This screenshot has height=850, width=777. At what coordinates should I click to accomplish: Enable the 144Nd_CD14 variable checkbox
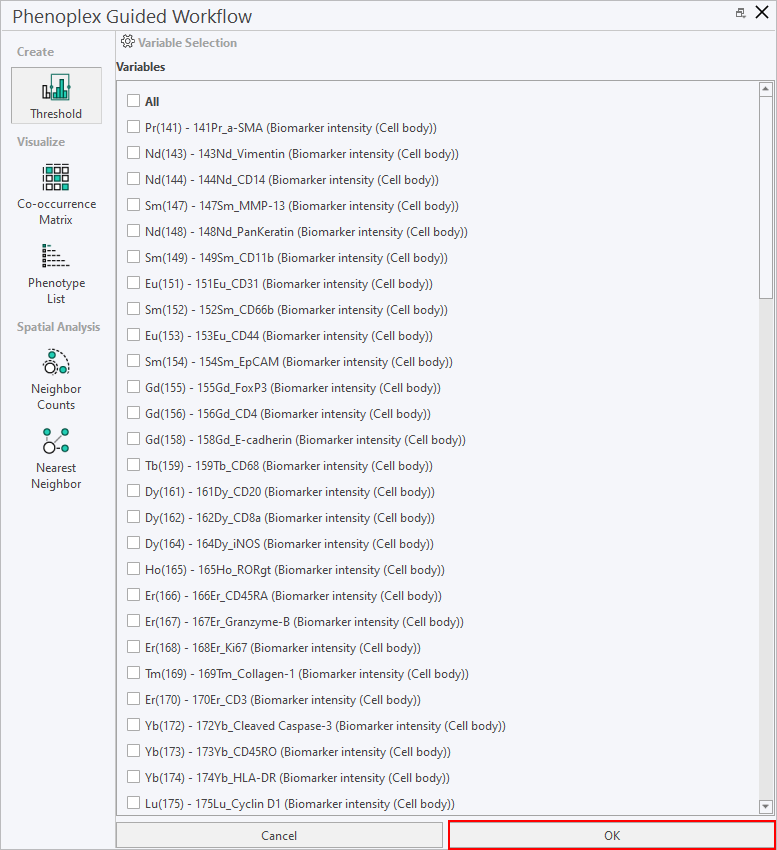point(133,179)
